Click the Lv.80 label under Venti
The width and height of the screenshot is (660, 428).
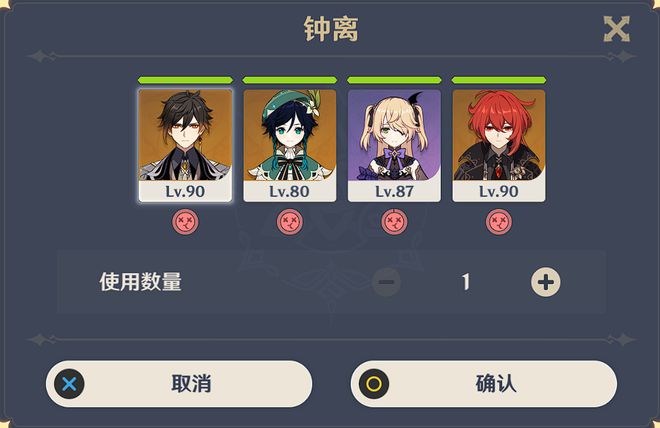coord(290,191)
